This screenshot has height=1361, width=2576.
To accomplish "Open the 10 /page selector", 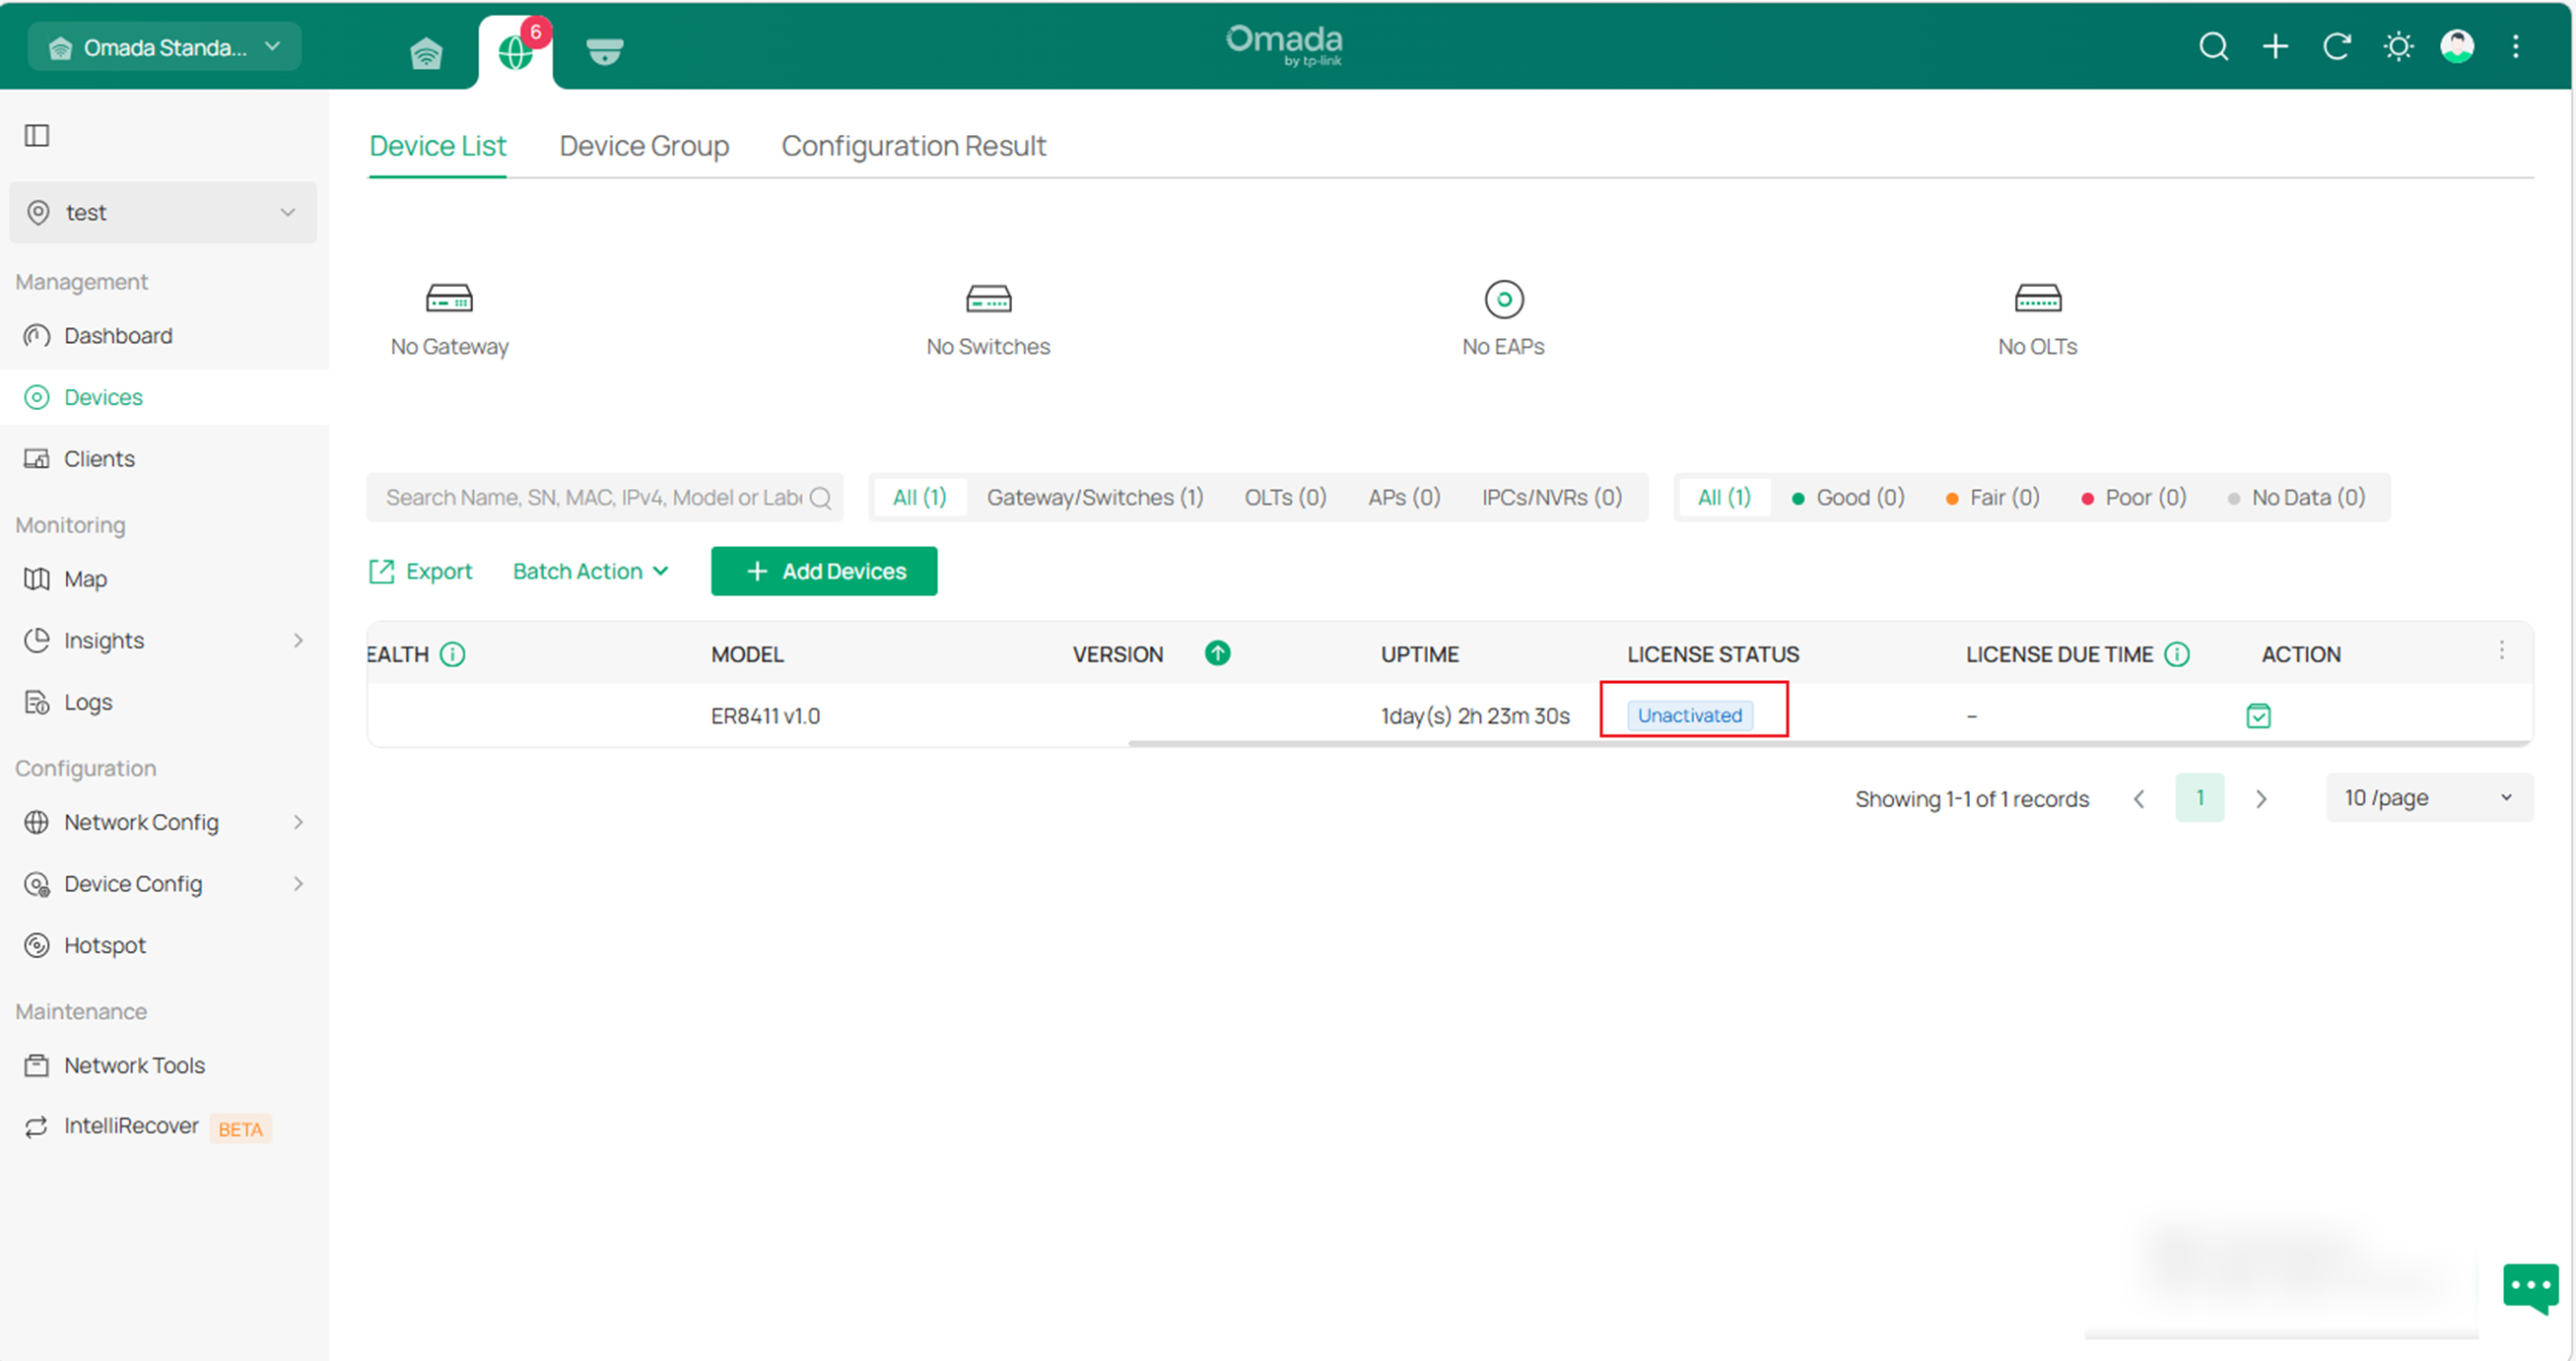I will pyautogui.click(x=2428, y=797).
